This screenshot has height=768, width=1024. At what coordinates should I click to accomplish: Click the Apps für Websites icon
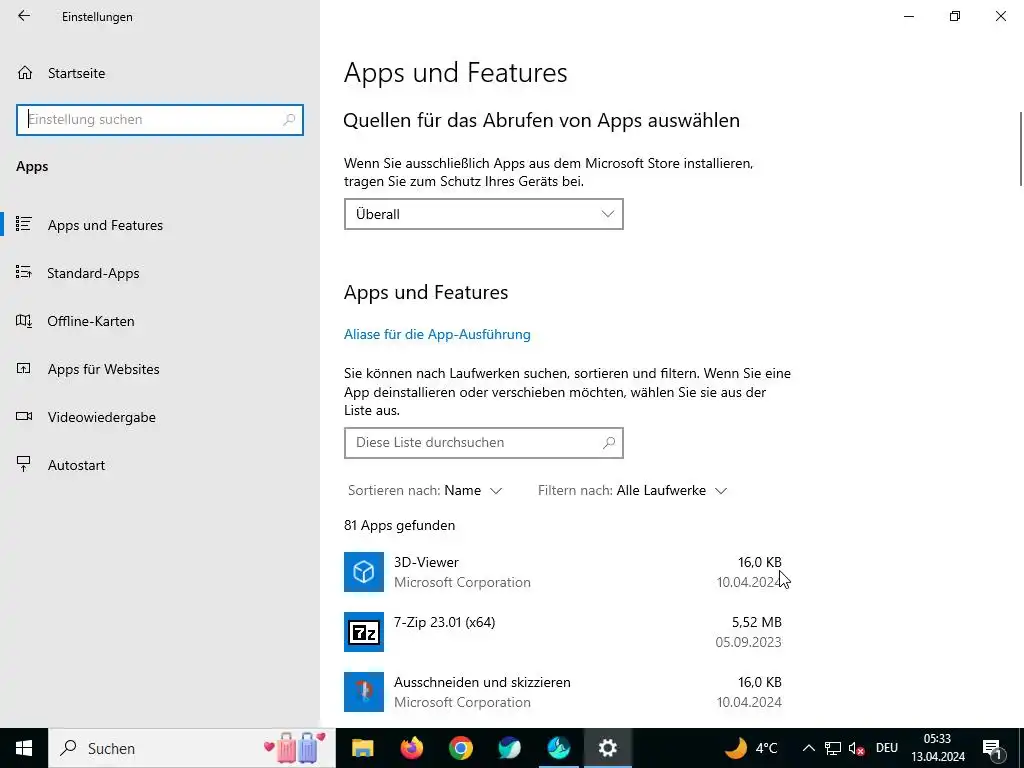coord(24,368)
